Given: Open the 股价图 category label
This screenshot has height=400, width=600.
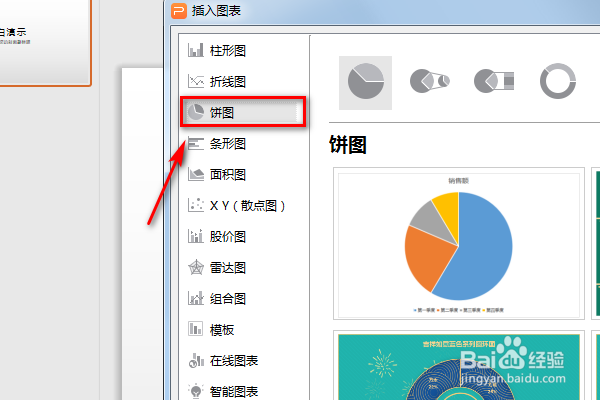Looking at the screenshot, I should [x=228, y=237].
